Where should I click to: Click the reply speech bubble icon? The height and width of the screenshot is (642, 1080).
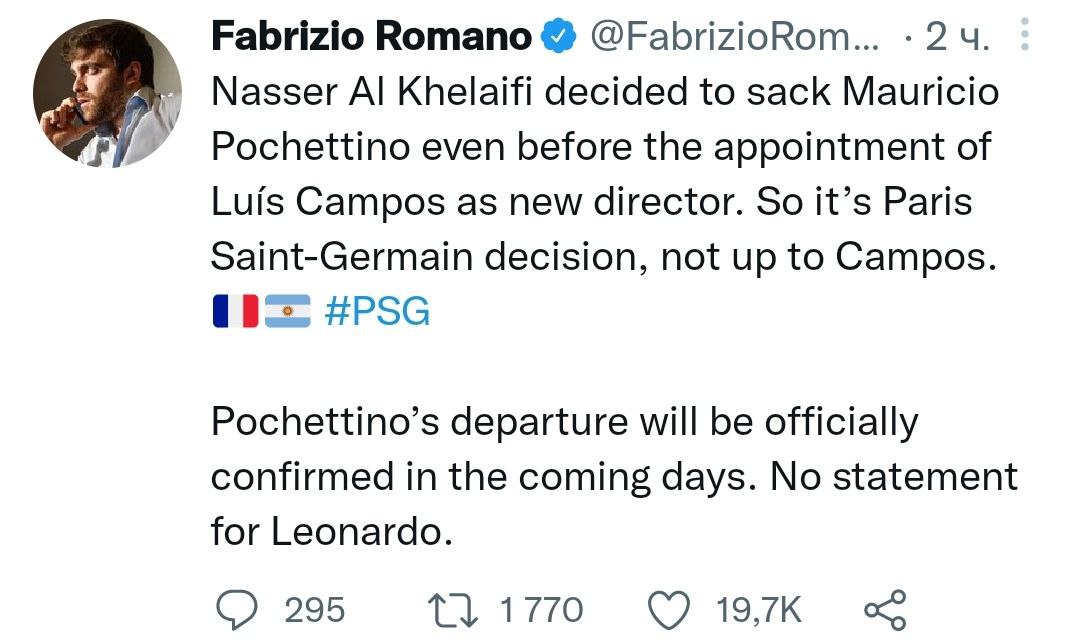239,609
